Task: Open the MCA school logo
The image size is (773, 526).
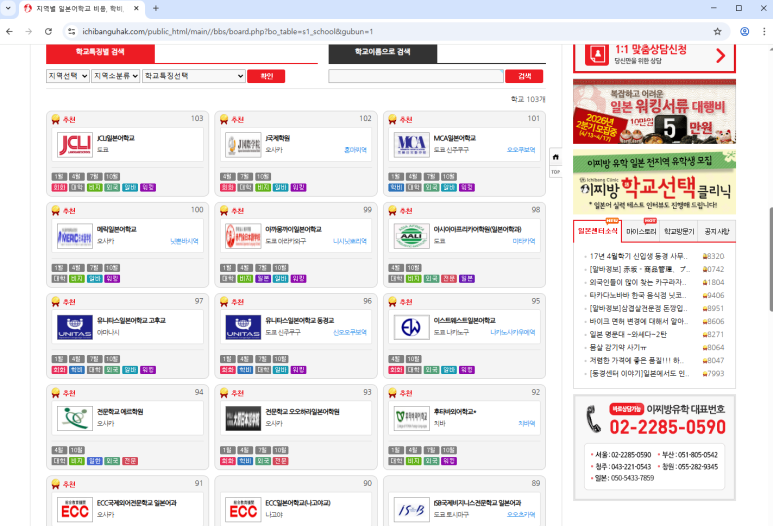Action: coord(411,144)
